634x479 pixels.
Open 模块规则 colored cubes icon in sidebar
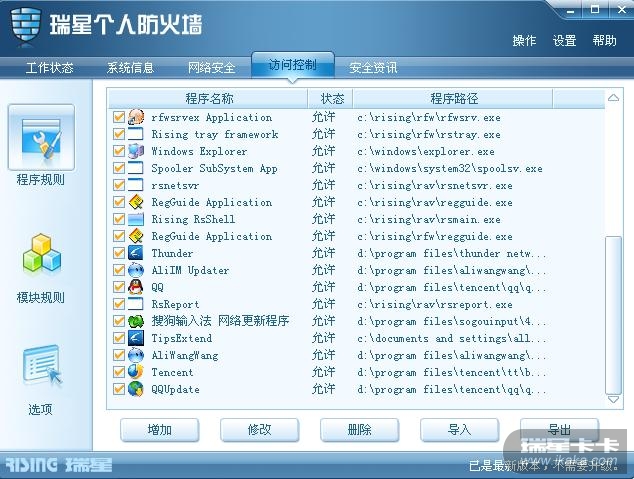pyautogui.click(x=42, y=253)
